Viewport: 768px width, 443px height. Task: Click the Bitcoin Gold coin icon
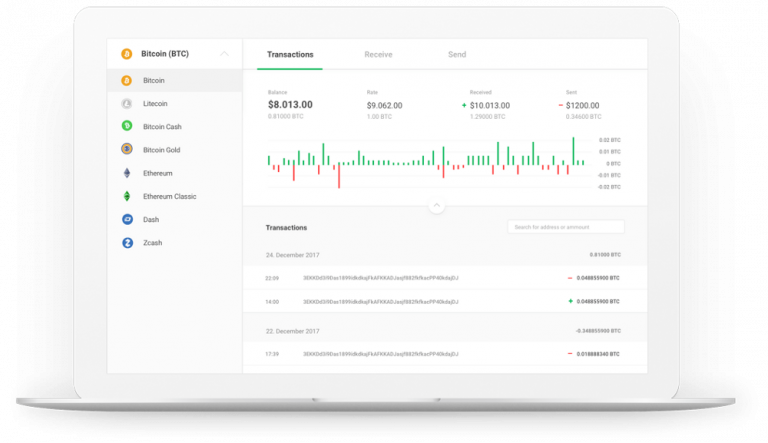tap(127, 149)
